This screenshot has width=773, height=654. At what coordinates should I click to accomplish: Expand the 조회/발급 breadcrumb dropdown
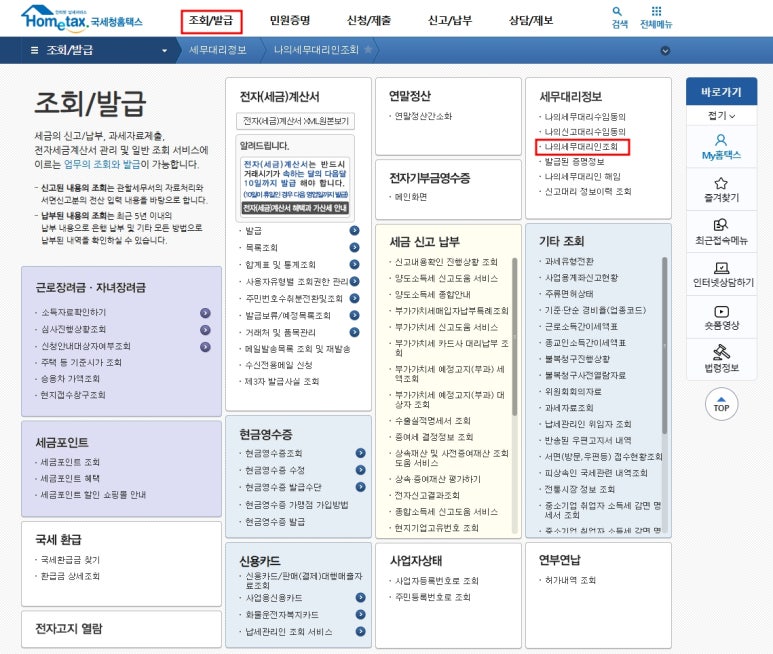pos(164,50)
